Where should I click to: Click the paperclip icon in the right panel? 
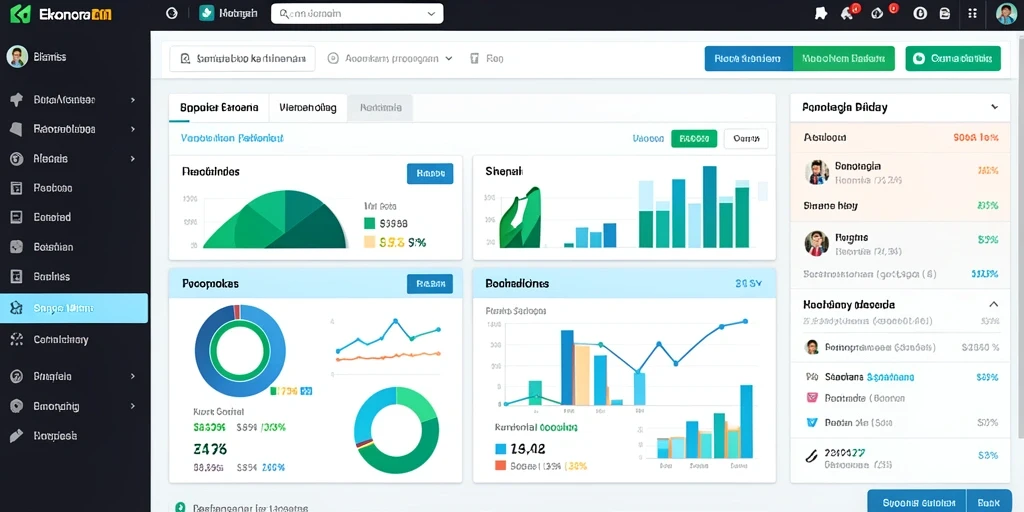point(811,456)
